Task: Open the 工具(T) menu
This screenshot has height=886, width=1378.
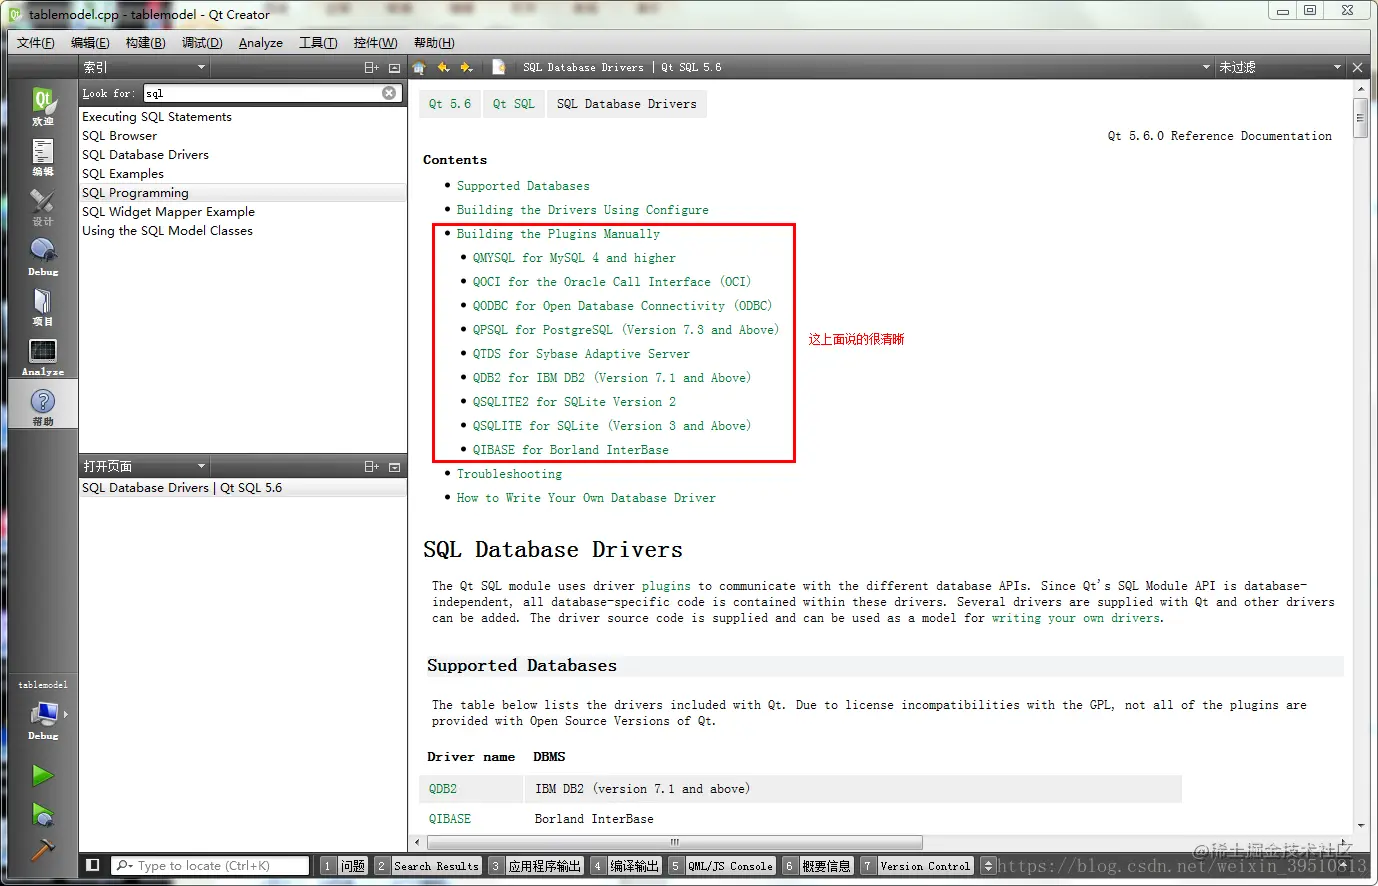Action: (x=318, y=42)
